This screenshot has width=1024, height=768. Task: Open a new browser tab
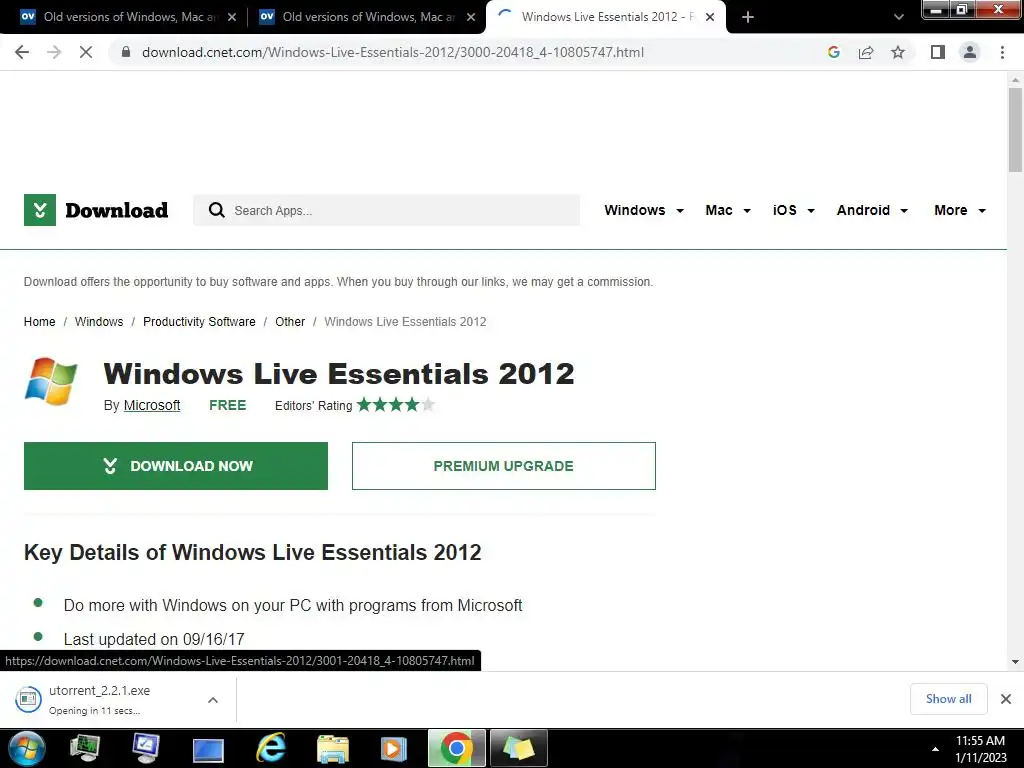pos(748,17)
